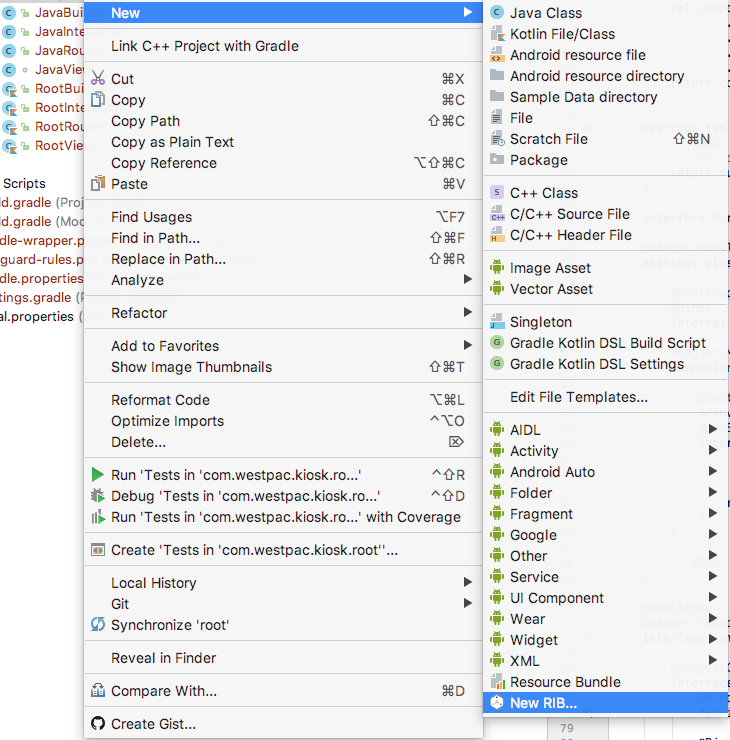Click the Android resource file icon
Screen dimensions: 730x740
(x=497, y=55)
